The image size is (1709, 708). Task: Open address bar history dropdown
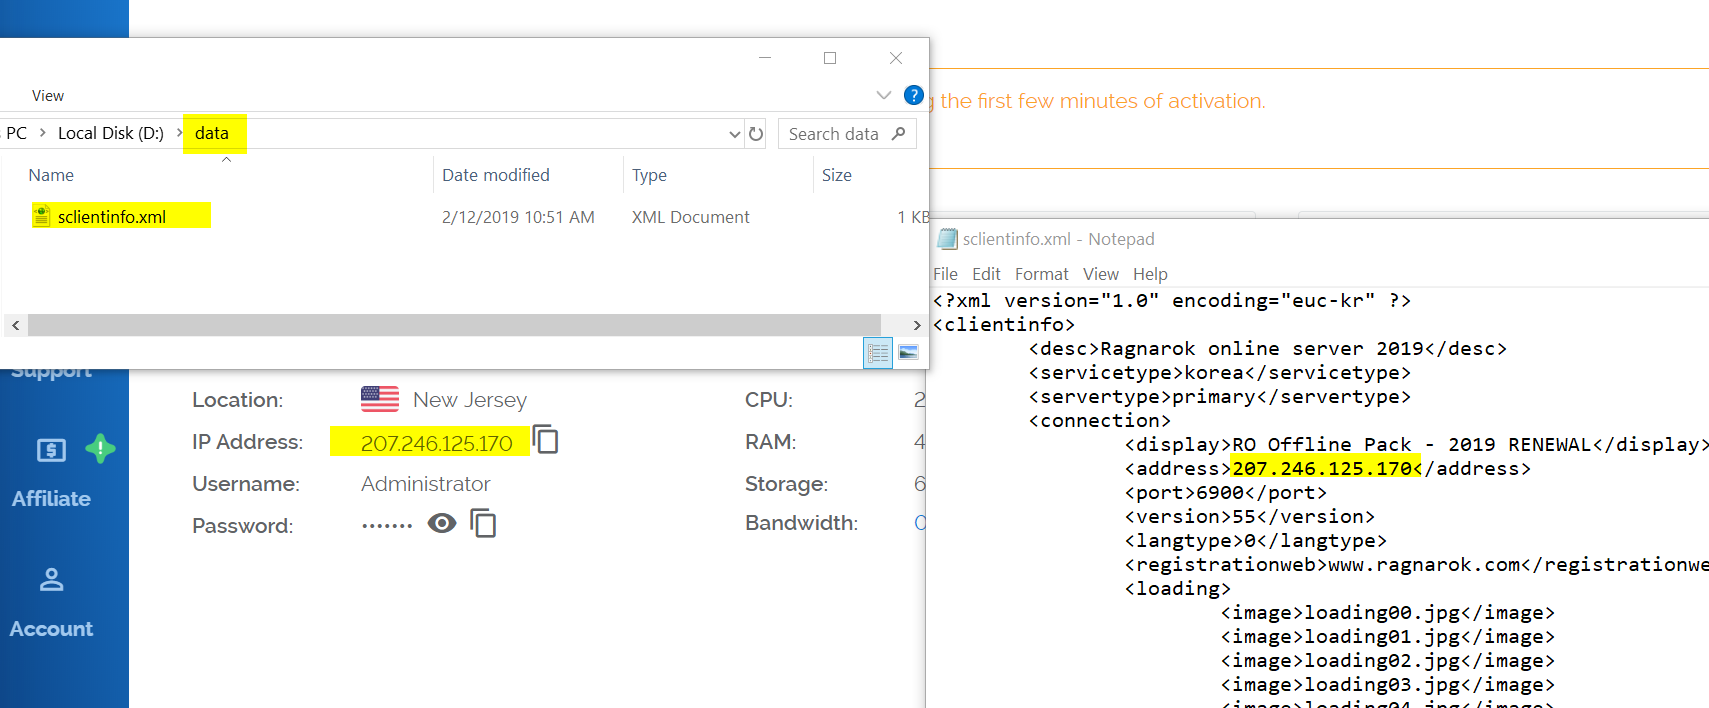coord(735,134)
